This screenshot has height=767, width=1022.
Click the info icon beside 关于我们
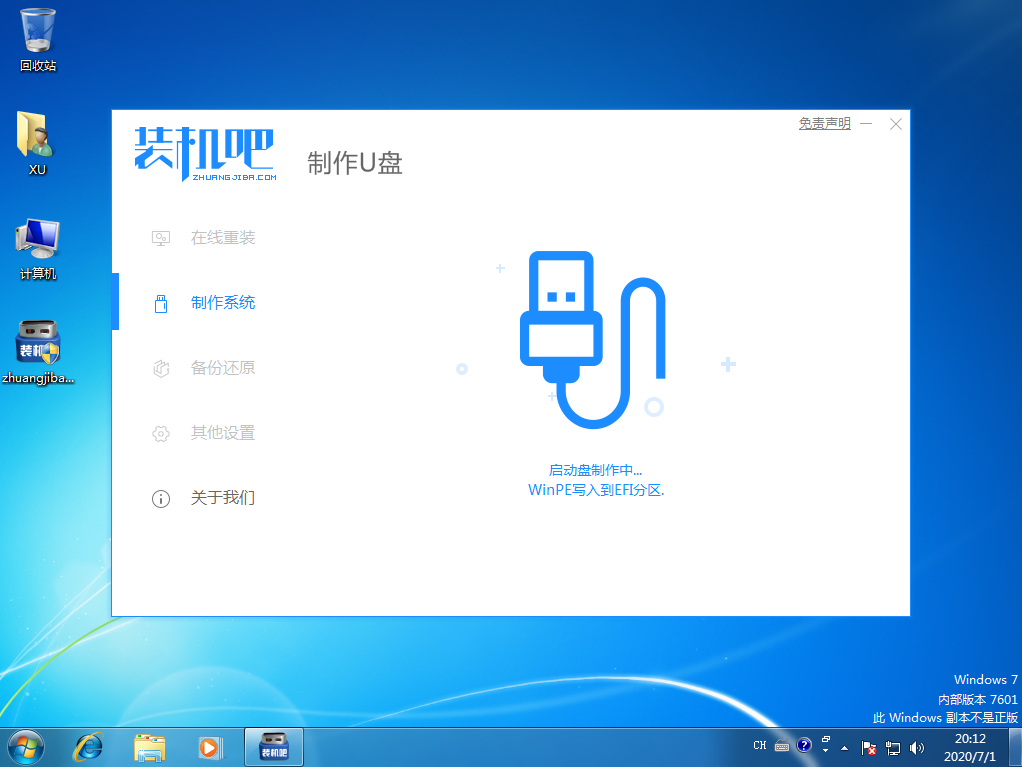coord(160,498)
